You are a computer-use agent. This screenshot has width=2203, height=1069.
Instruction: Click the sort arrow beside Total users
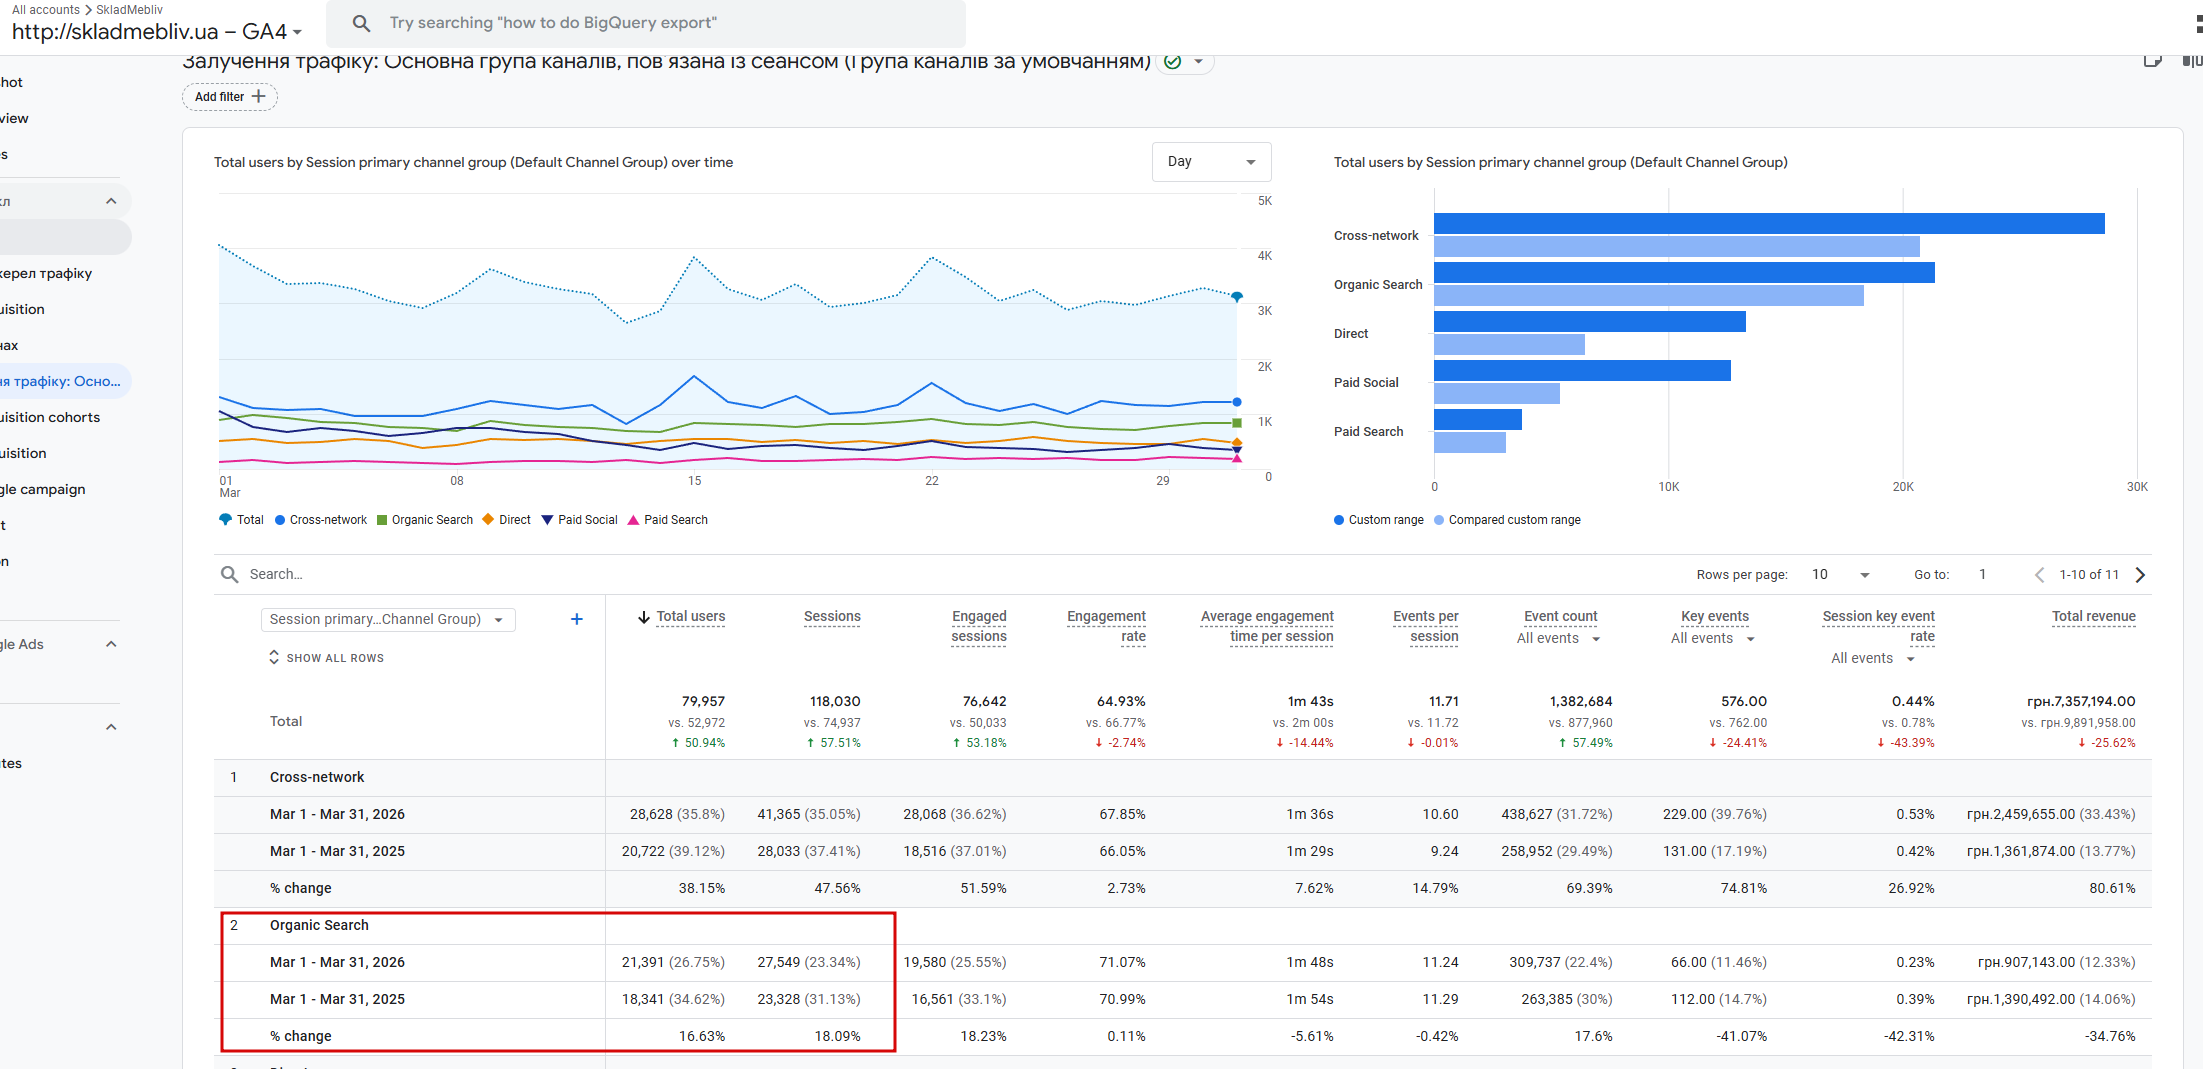tap(643, 617)
